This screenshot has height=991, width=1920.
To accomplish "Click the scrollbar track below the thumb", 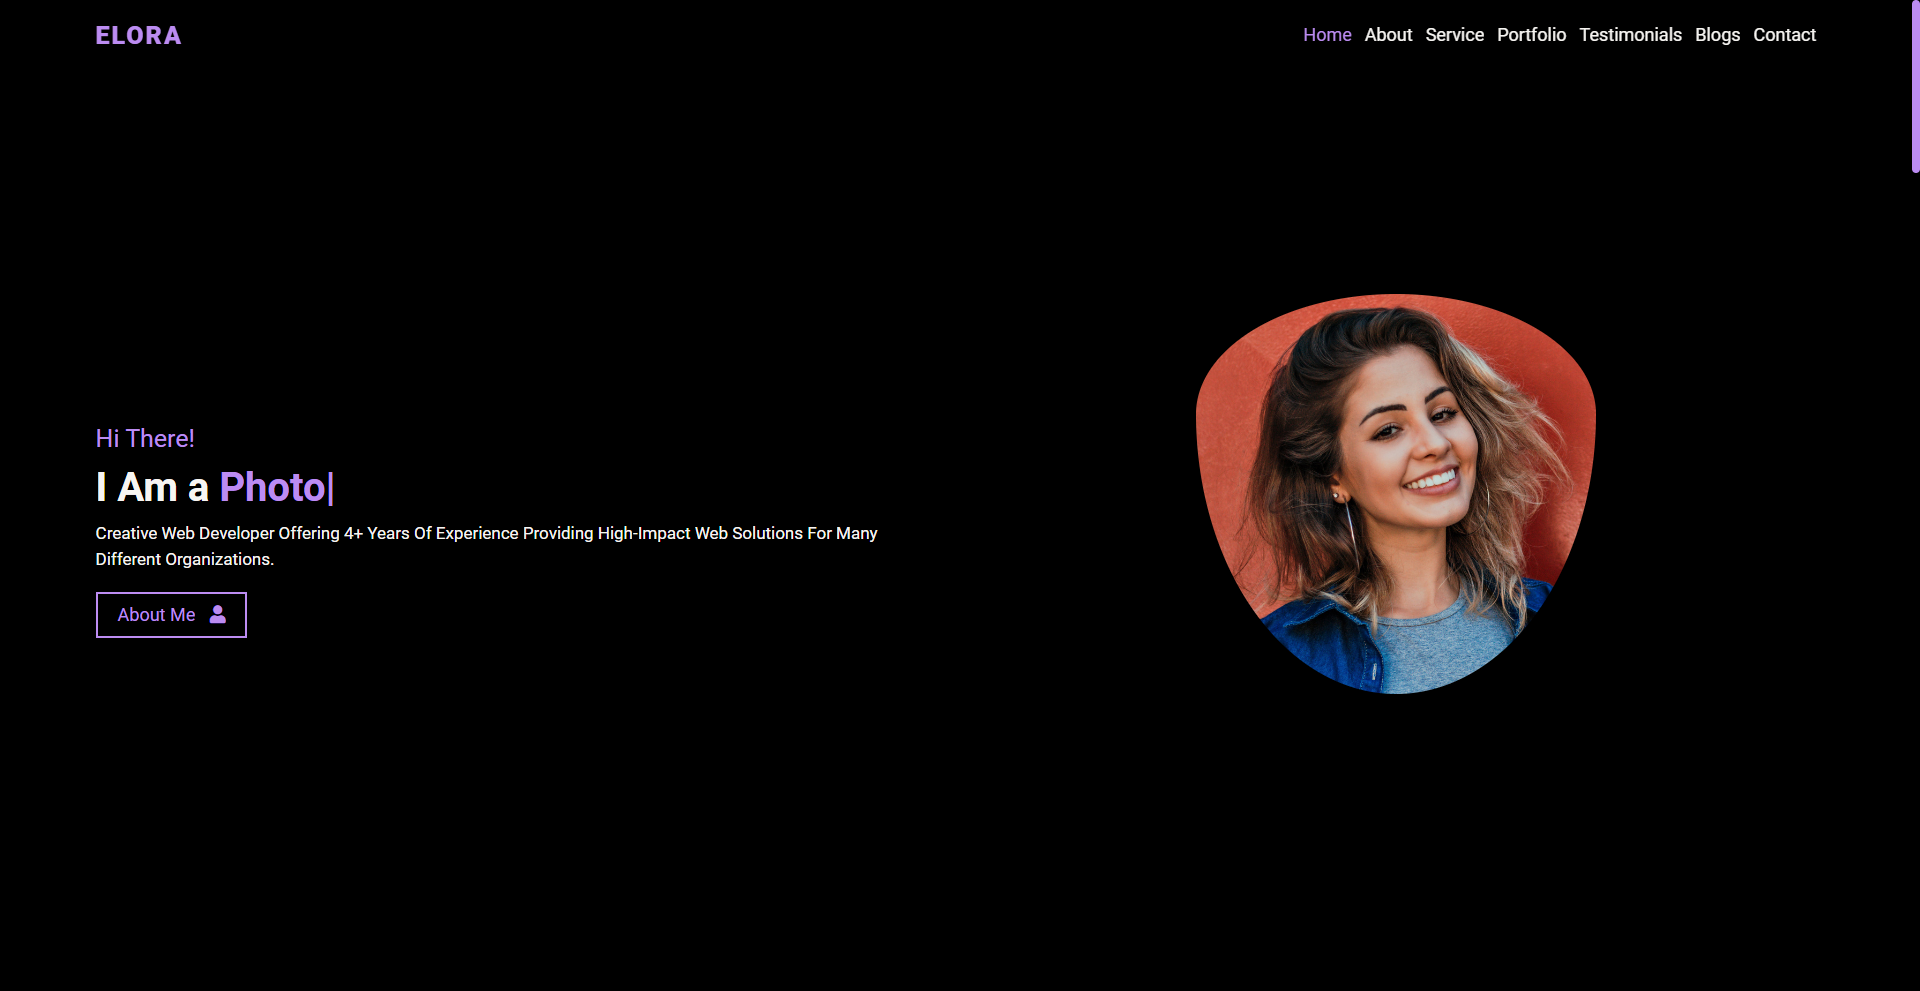I will tap(1915, 580).
